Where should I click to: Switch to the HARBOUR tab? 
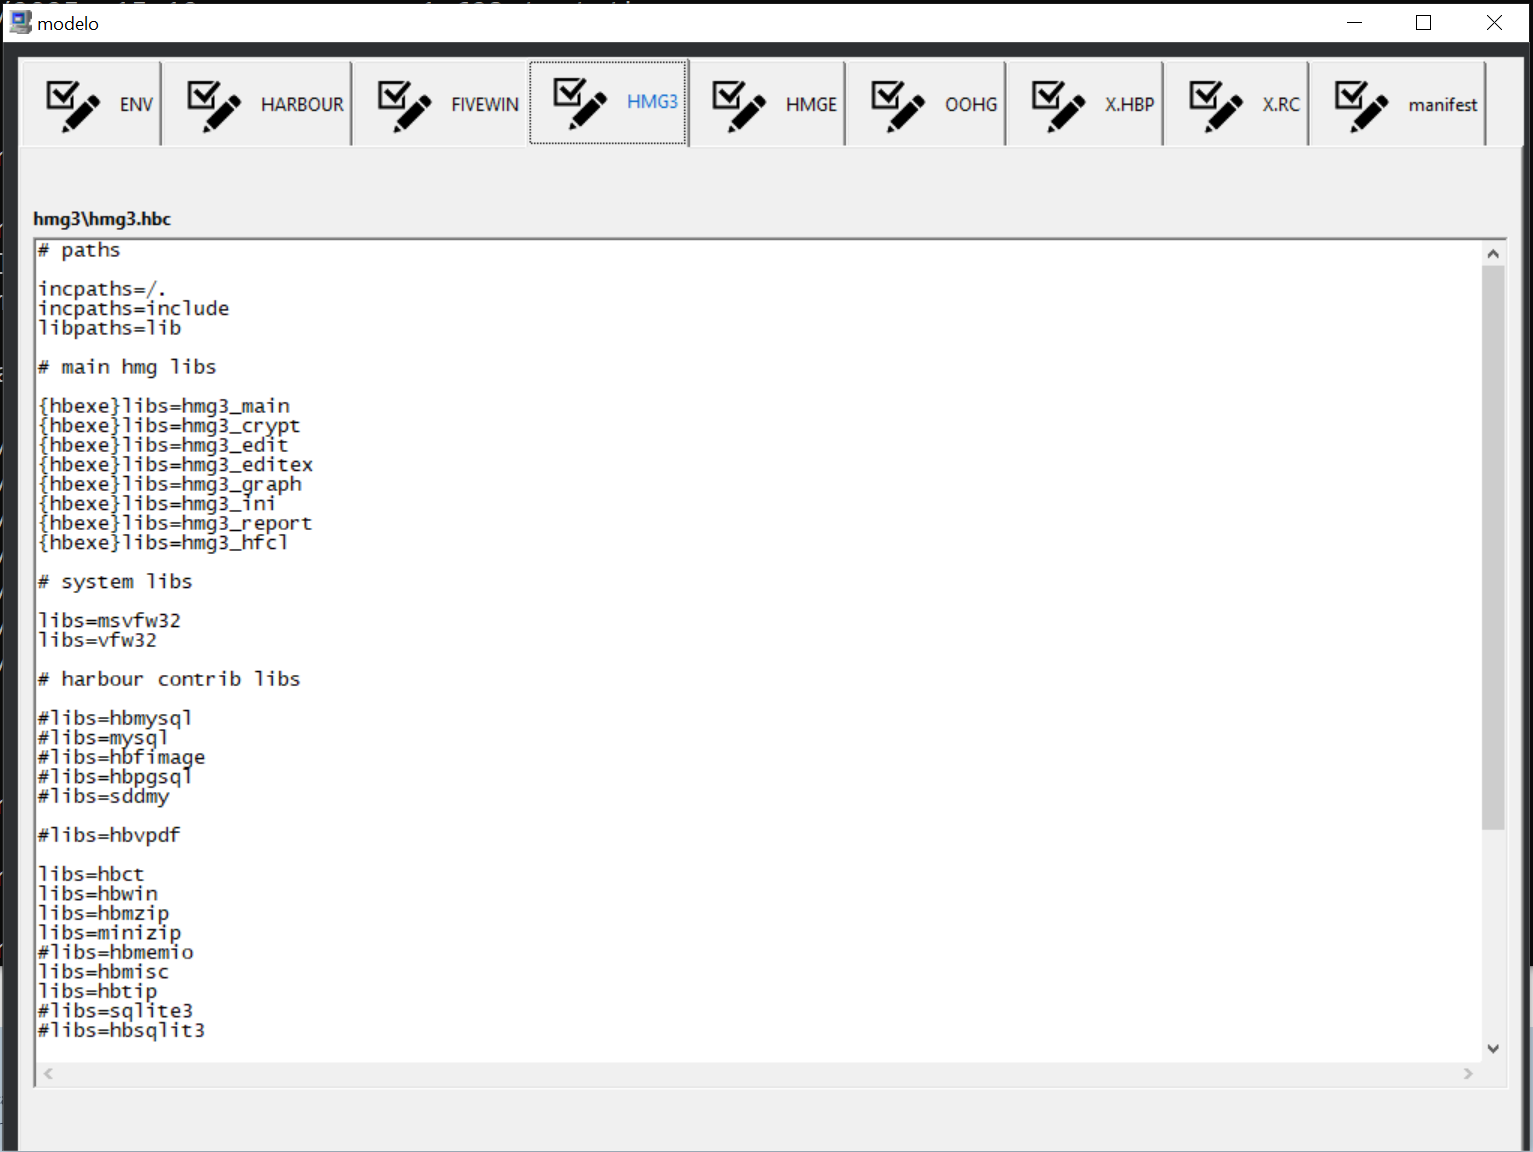tap(257, 104)
